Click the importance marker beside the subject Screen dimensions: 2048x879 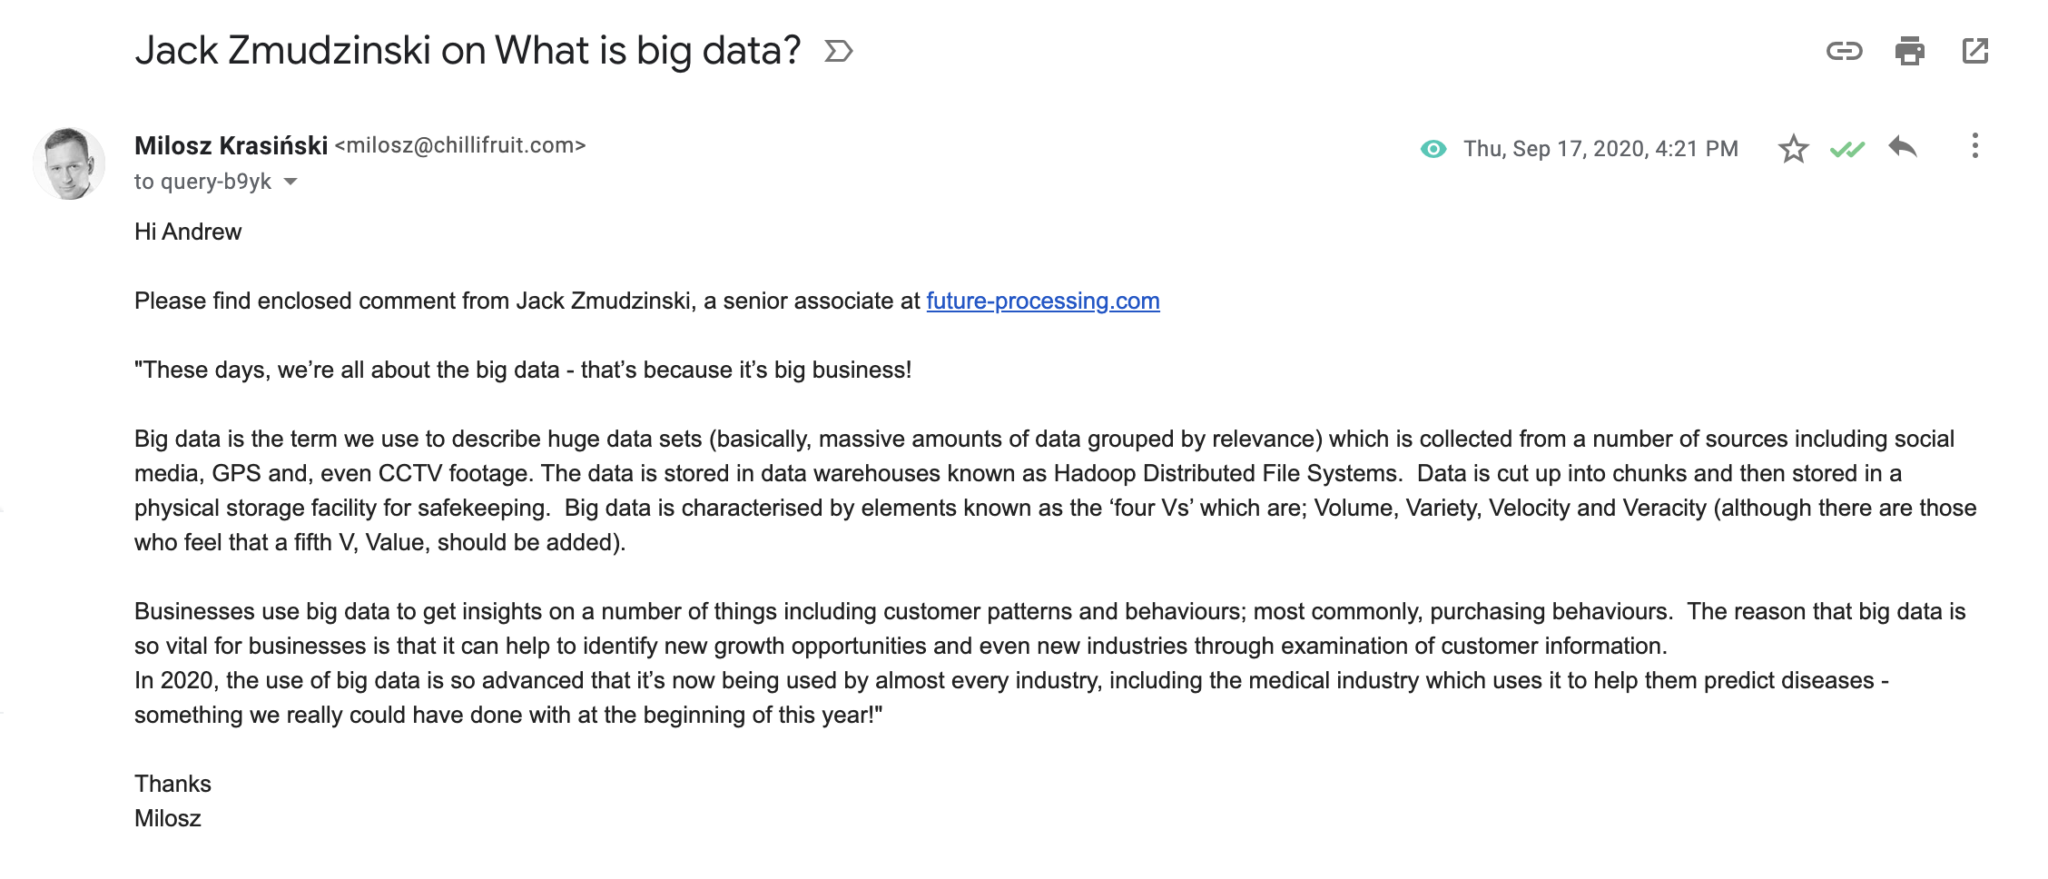click(x=838, y=51)
